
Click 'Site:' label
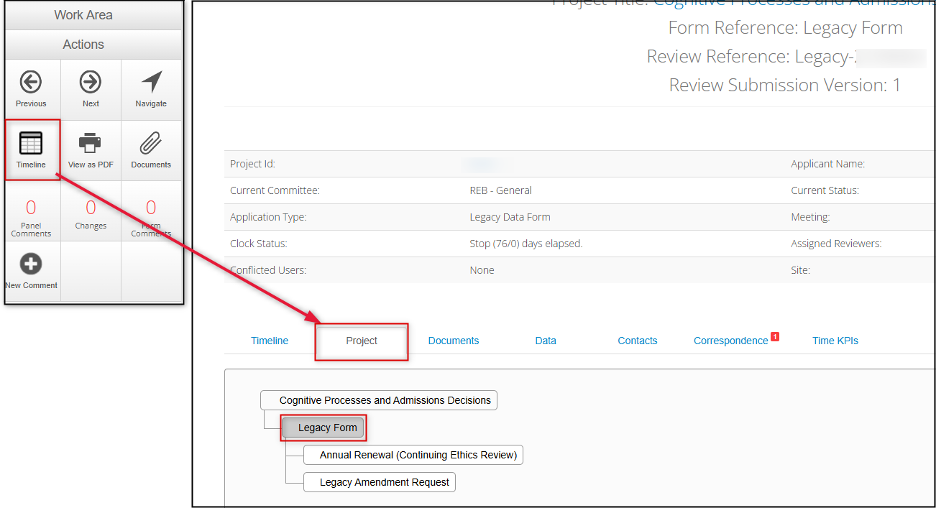pyautogui.click(x=800, y=270)
